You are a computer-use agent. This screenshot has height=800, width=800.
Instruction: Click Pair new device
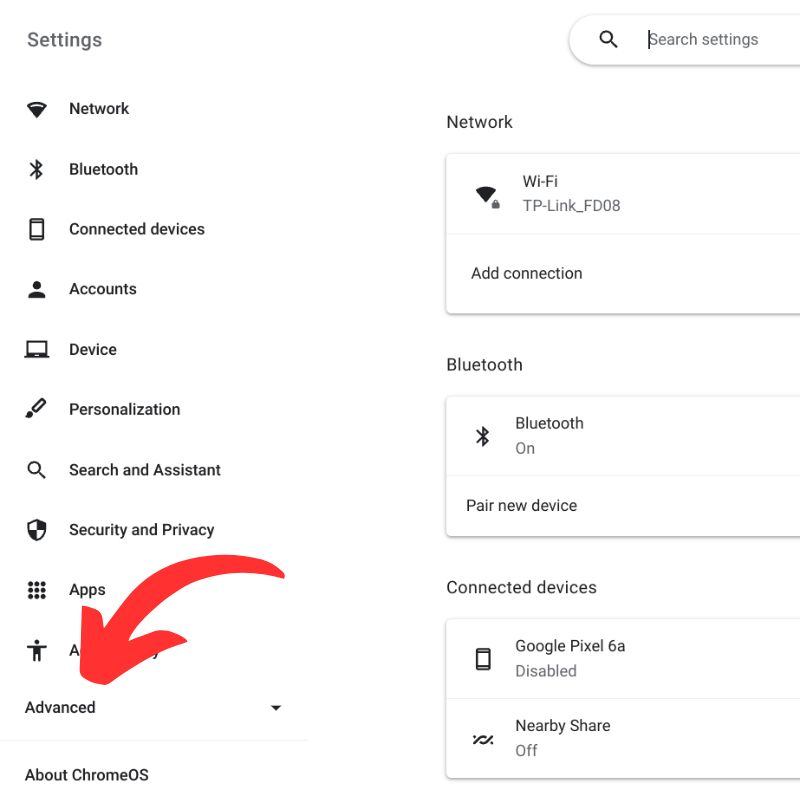522,506
